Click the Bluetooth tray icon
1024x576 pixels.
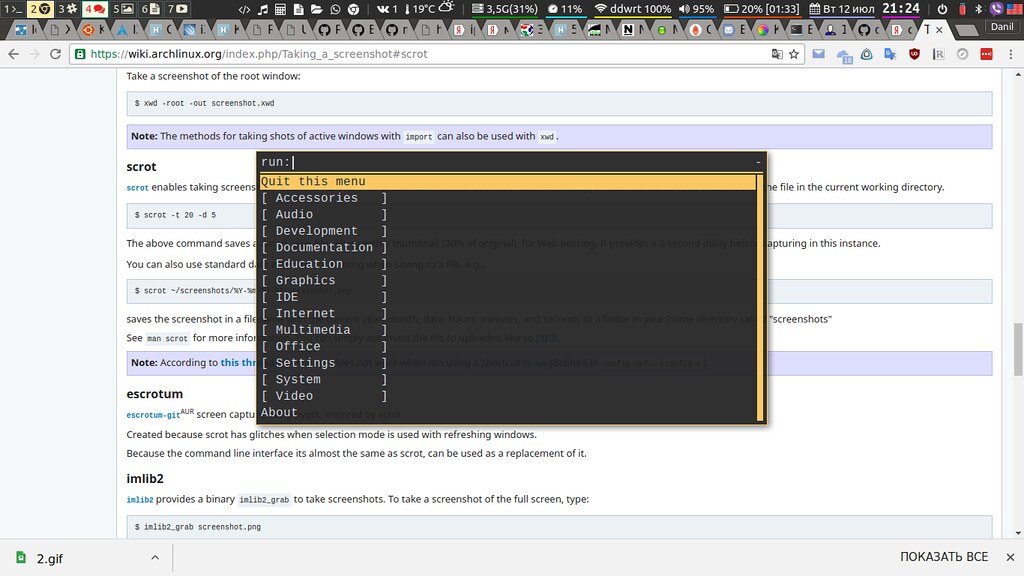(x=978, y=9)
